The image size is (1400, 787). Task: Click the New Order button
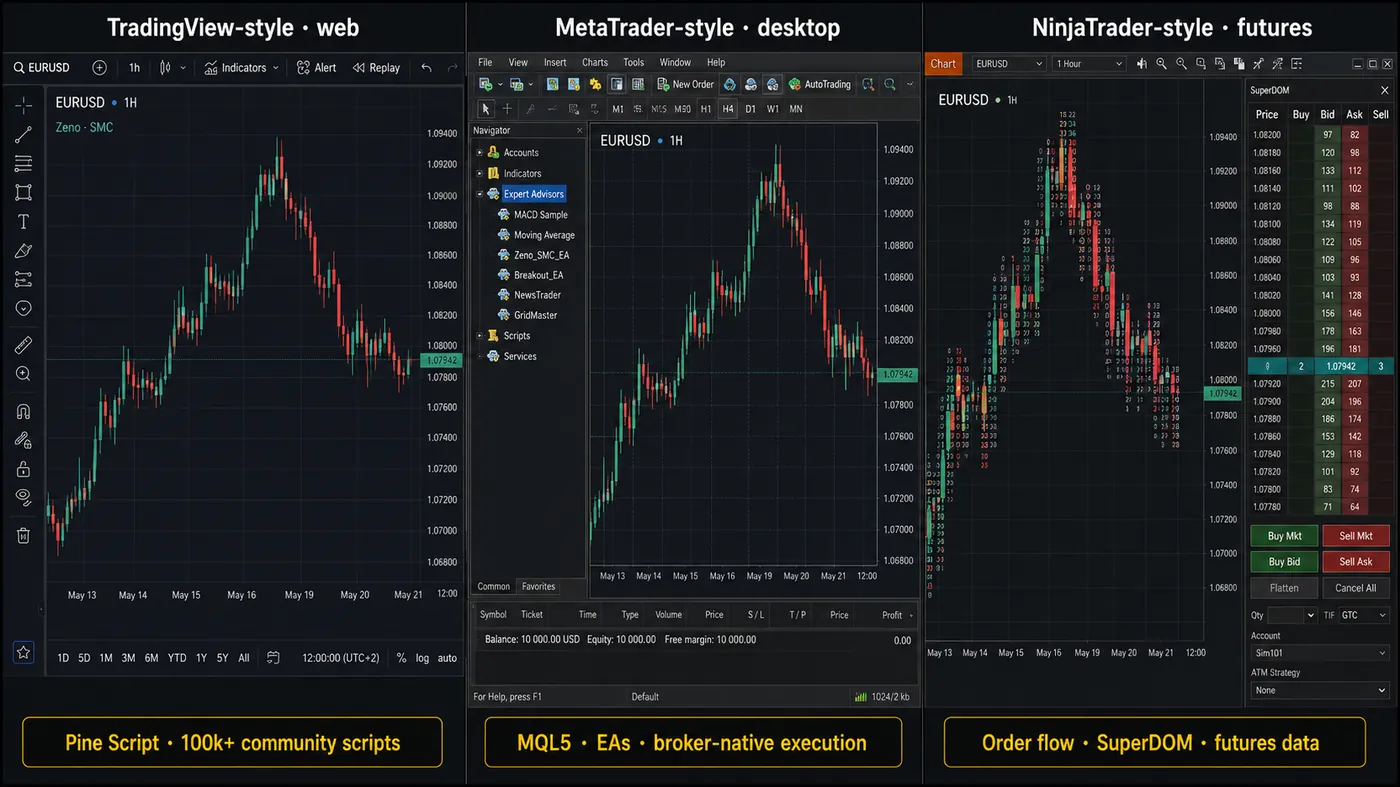click(x=685, y=85)
